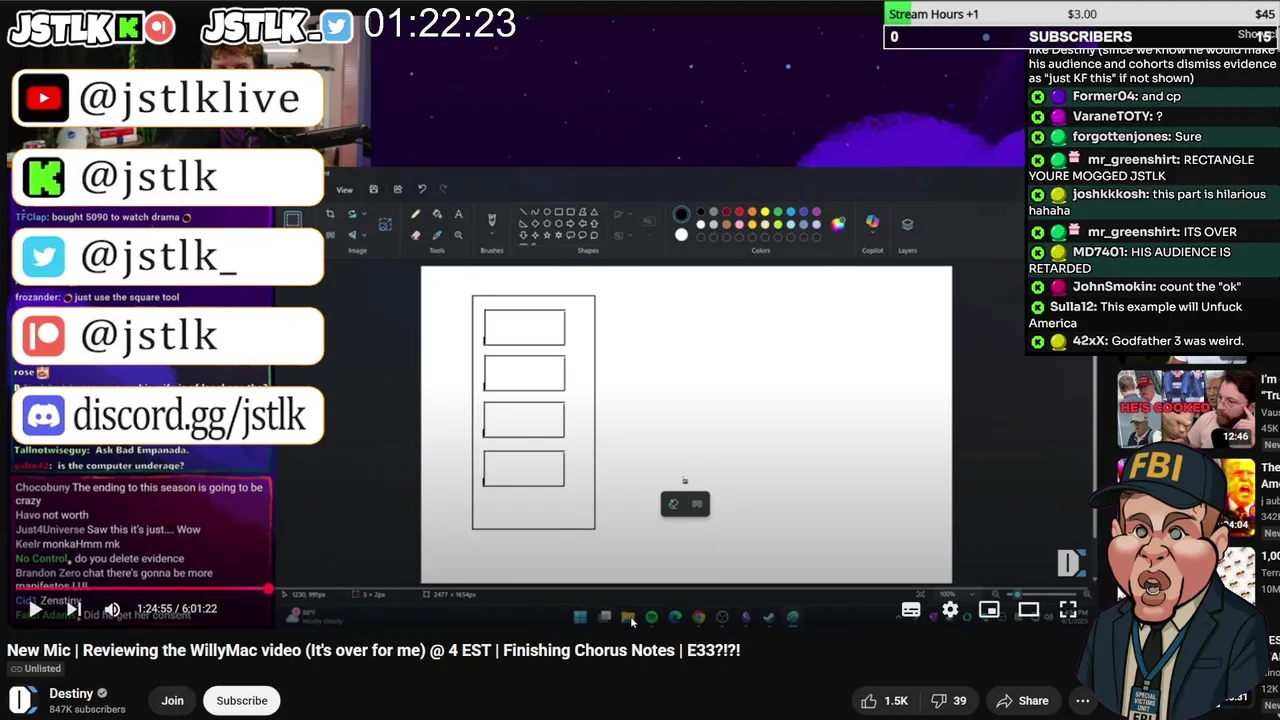
Task: Pick the red color in palette
Action: pyautogui.click(x=739, y=212)
